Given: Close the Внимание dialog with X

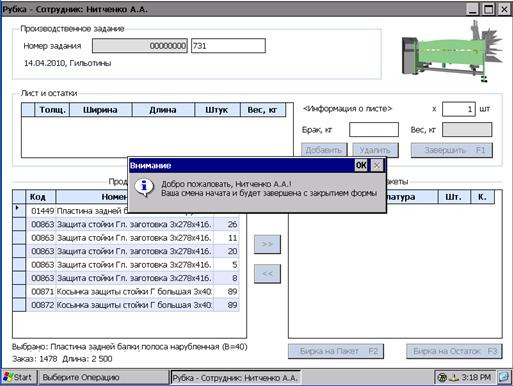Looking at the screenshot, I should (377, 165).
